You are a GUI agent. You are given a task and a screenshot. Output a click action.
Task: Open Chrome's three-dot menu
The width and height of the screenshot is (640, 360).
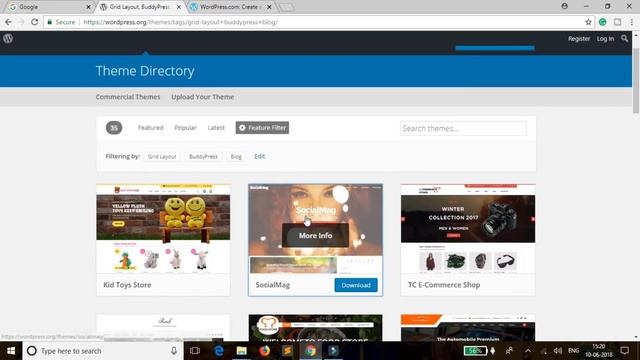631,22
